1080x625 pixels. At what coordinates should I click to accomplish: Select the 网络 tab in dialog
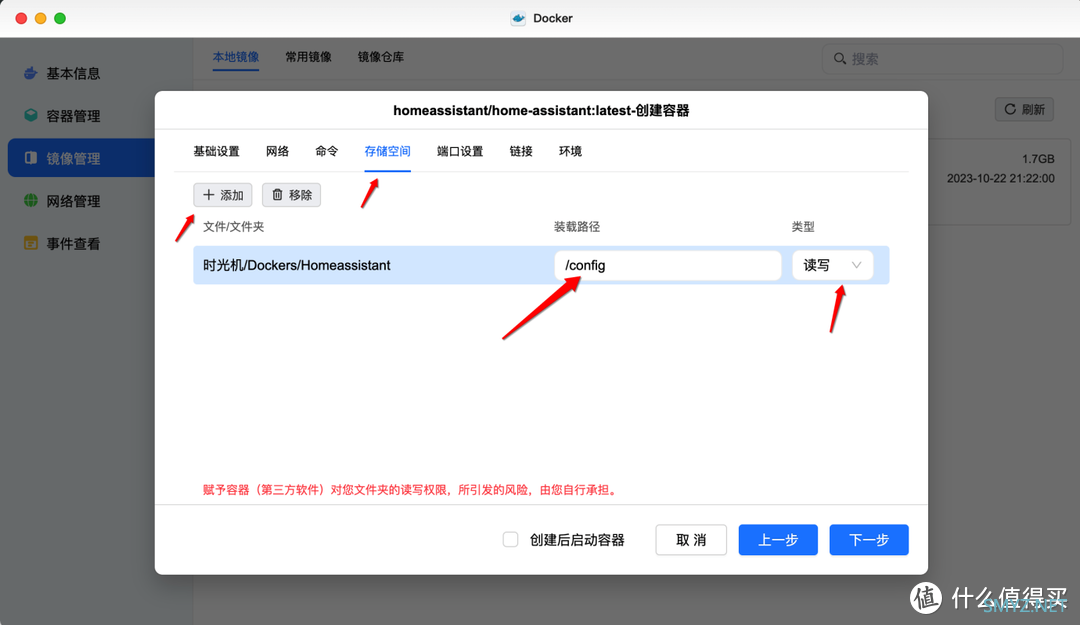pos(277,151)
